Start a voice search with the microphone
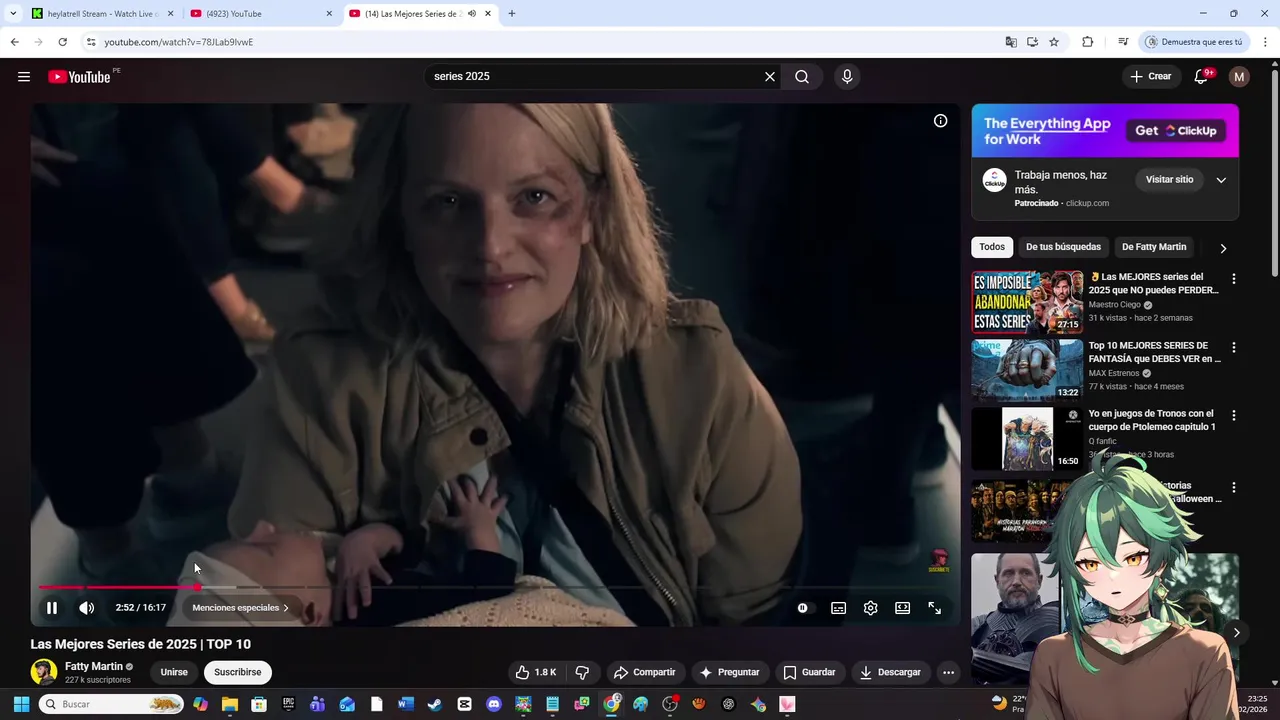 click(847, 77)
